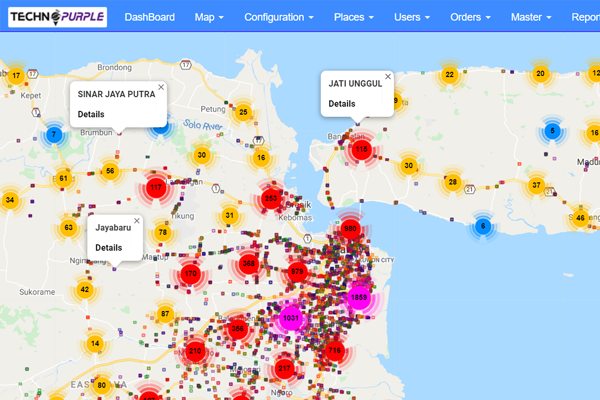Click the red 716 cluster marker
600x400 pixels.
click(334, 350)
